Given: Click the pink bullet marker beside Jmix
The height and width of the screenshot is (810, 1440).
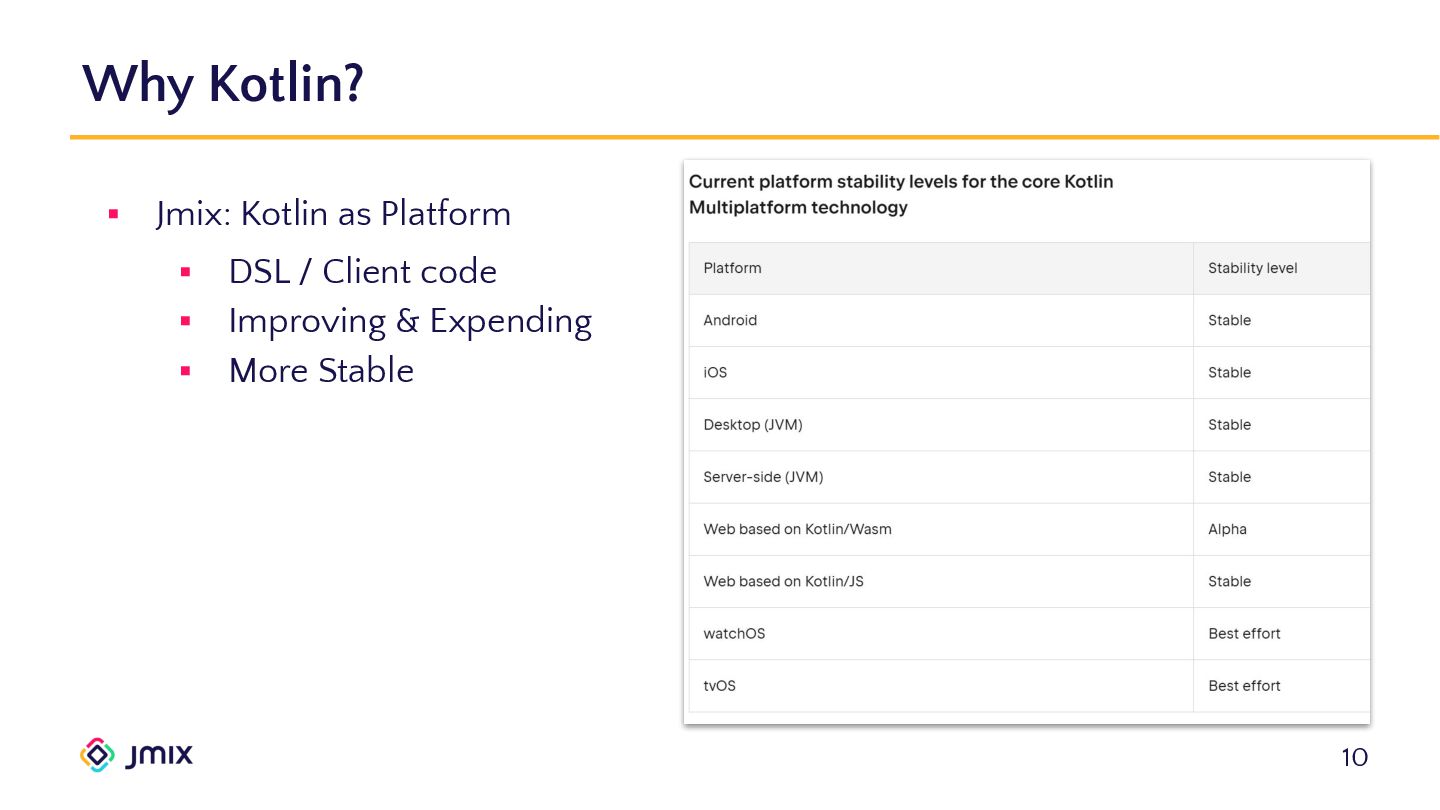Looking at the screenshot, I should [x=113, y=214].
